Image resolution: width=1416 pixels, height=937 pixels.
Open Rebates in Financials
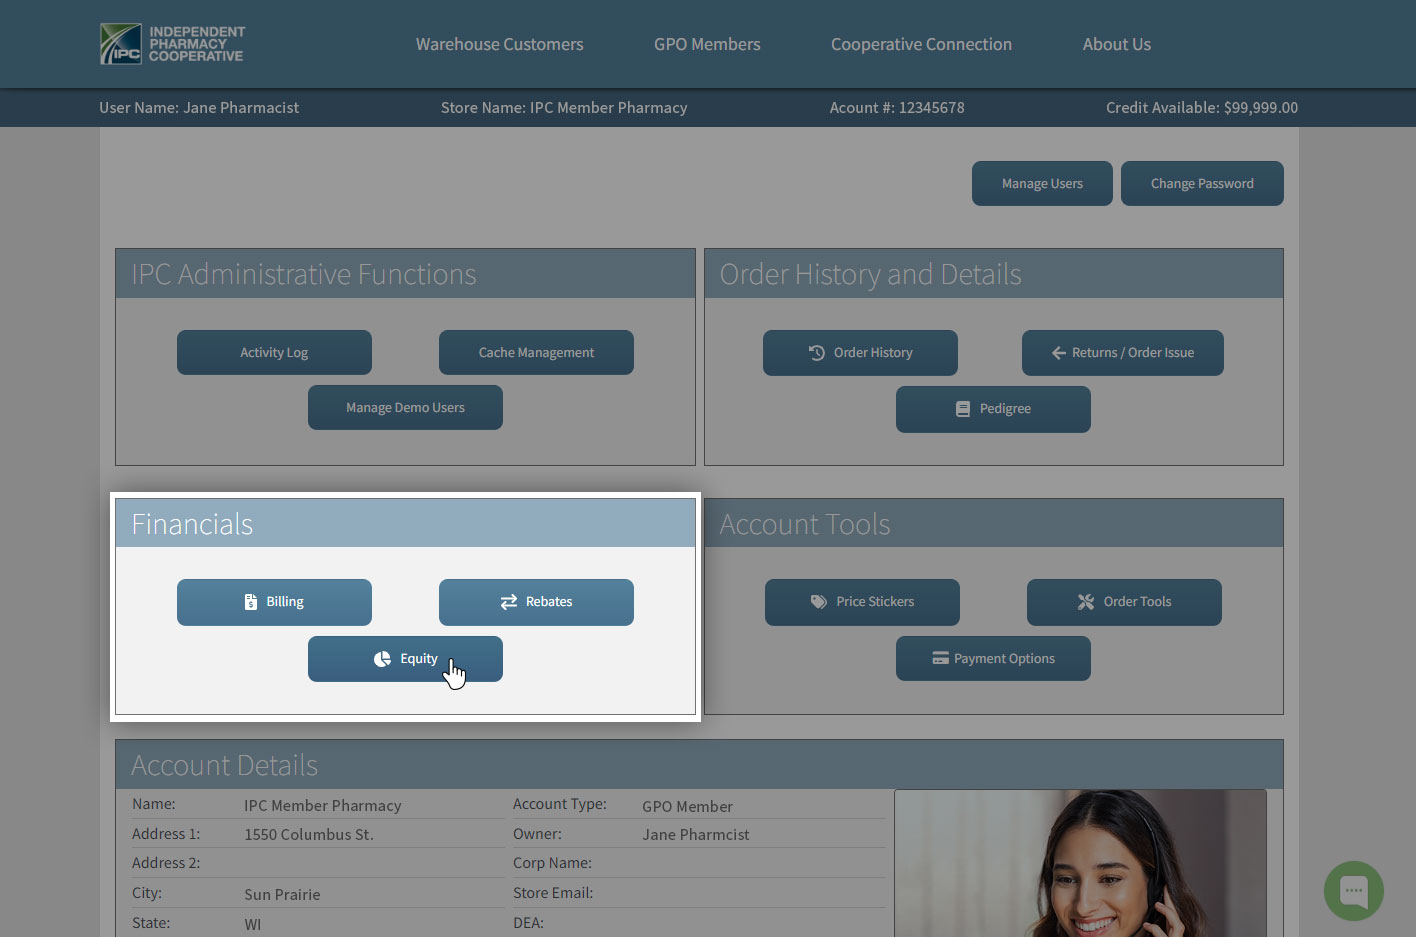point(536,602)
